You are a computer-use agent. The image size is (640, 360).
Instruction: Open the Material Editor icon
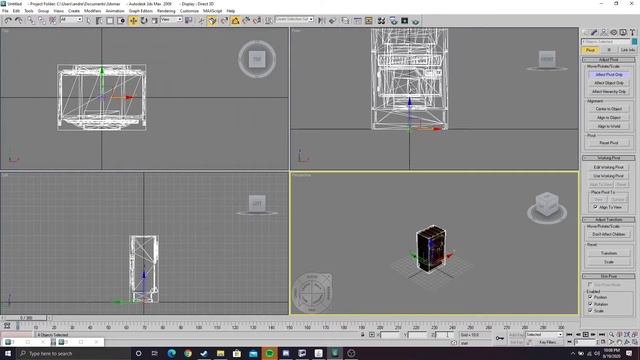click(x=381, y=20)
